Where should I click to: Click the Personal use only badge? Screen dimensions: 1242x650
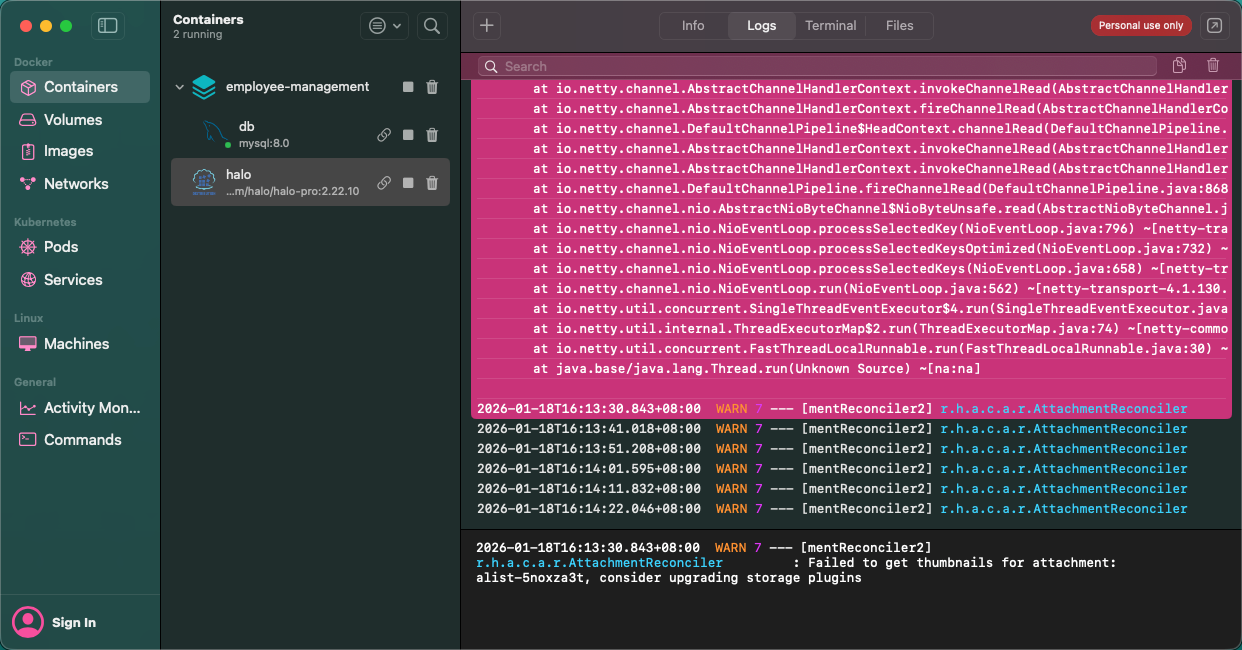[1140, 26]
